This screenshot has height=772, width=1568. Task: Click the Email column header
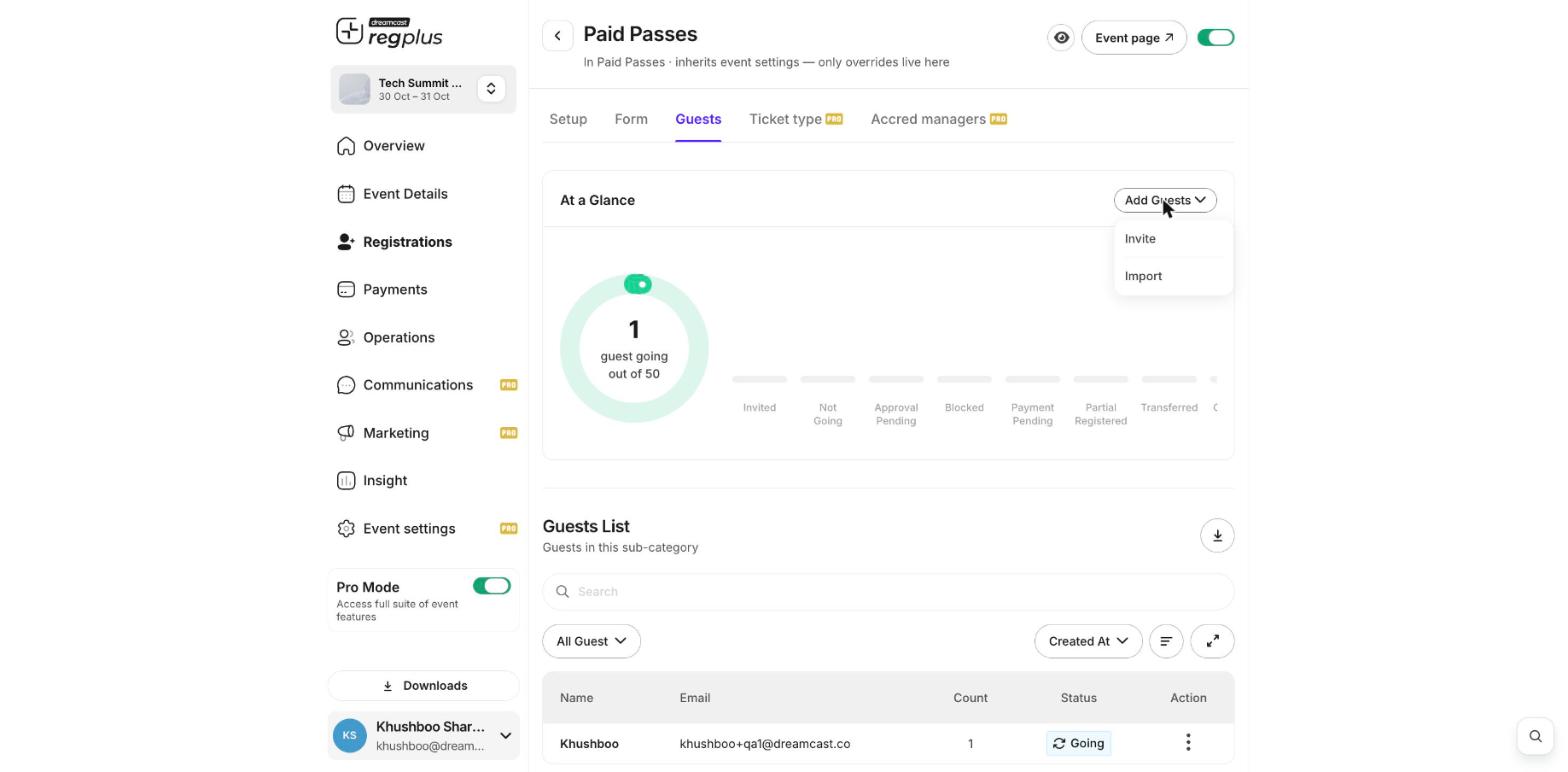tap(695, 698)
